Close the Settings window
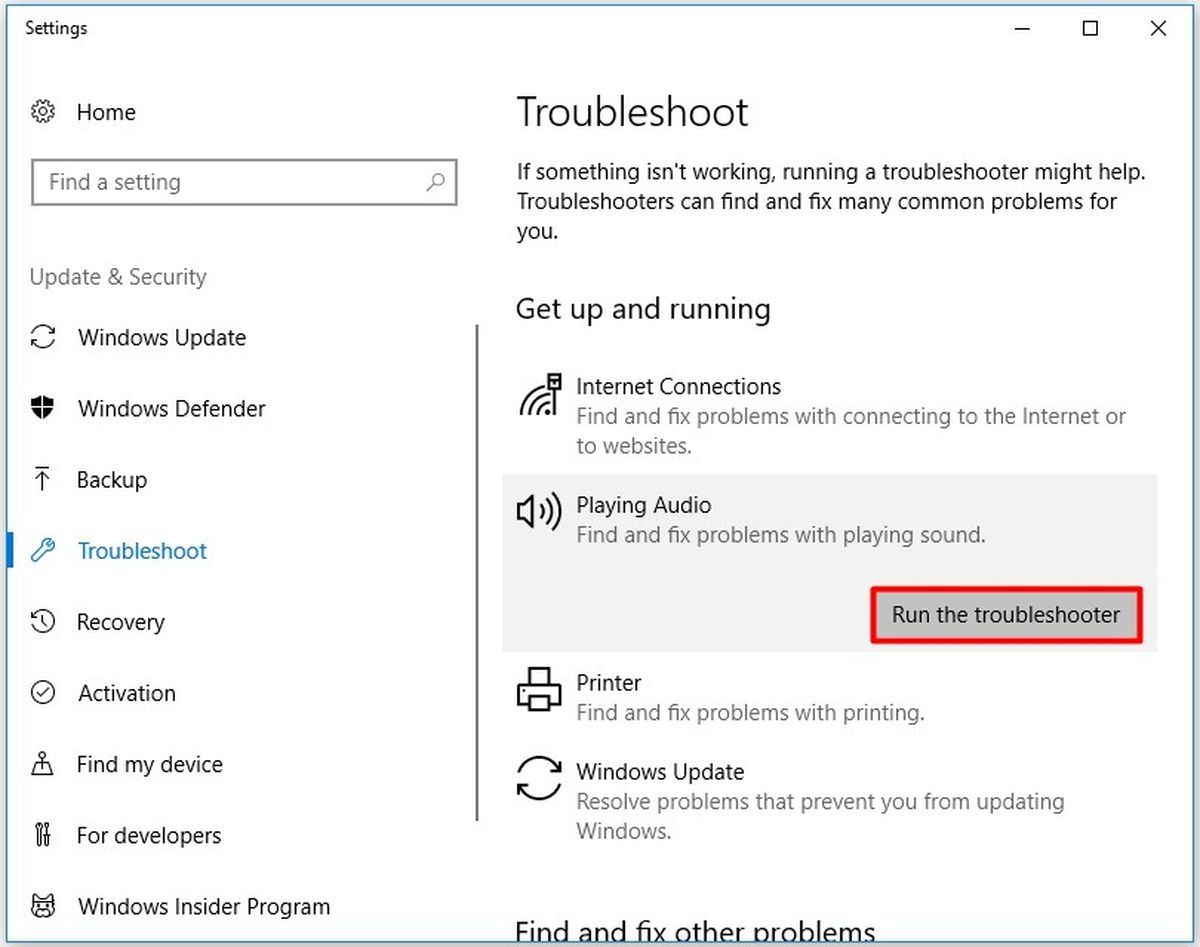 click(x=1158, y=29)
